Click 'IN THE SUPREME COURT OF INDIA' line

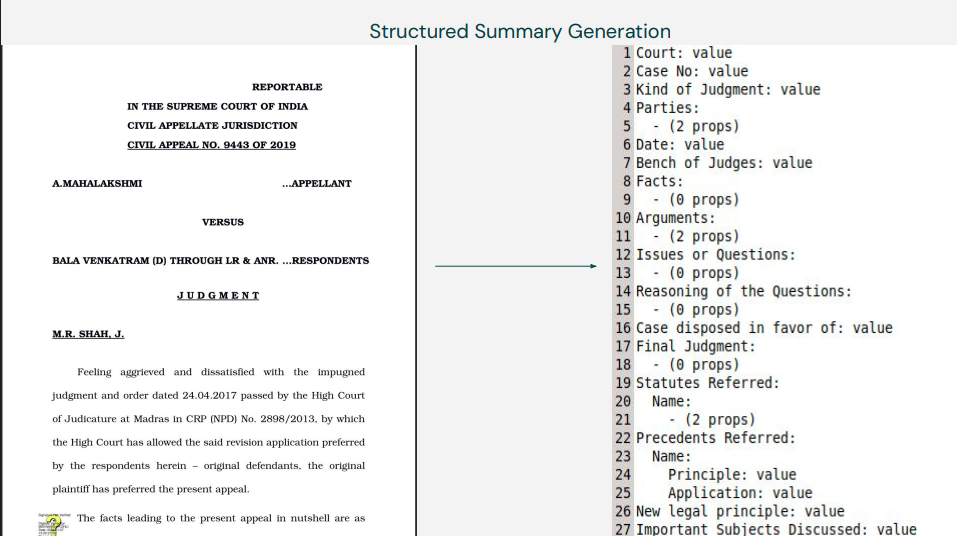[x=217, y=106]
